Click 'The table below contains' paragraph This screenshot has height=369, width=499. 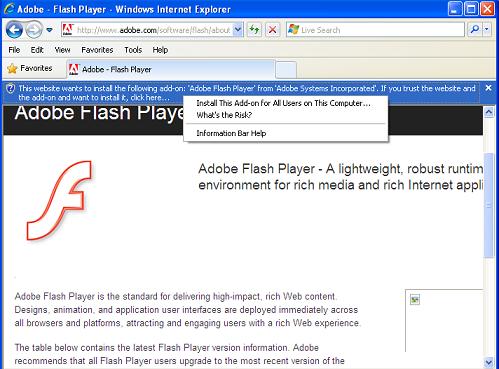coord(180,354)
